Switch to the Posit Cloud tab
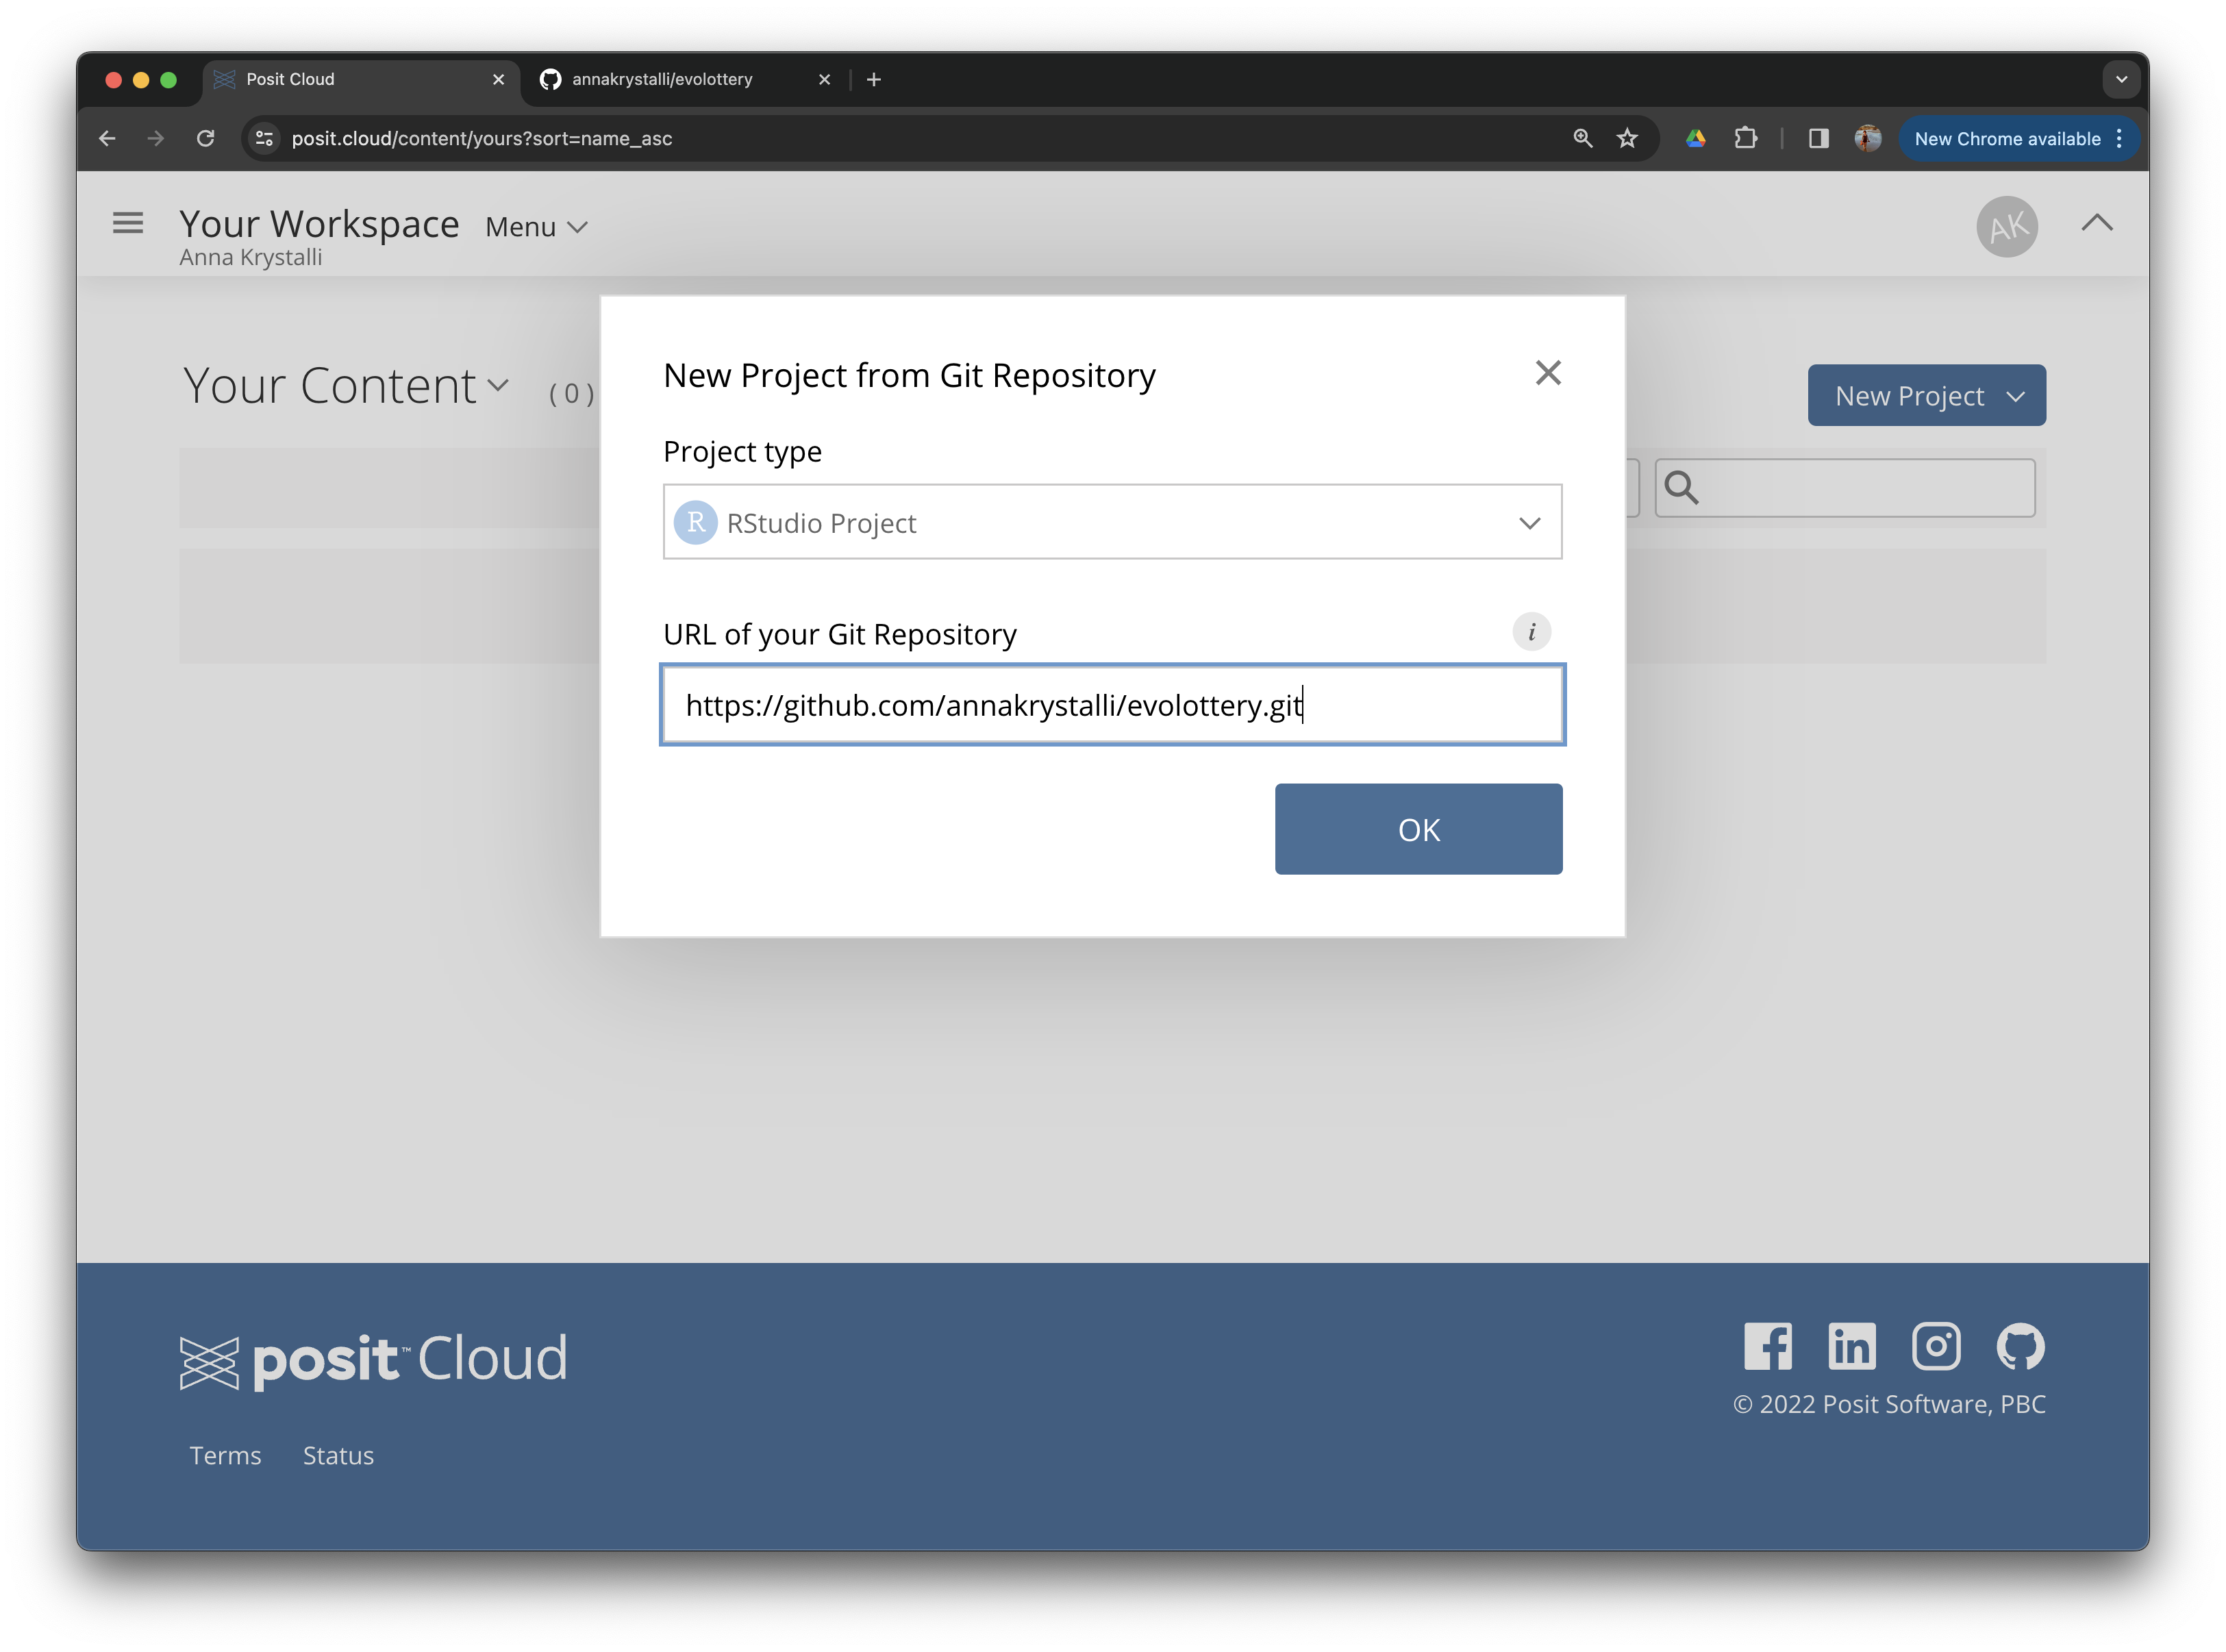 coord(360,79)
